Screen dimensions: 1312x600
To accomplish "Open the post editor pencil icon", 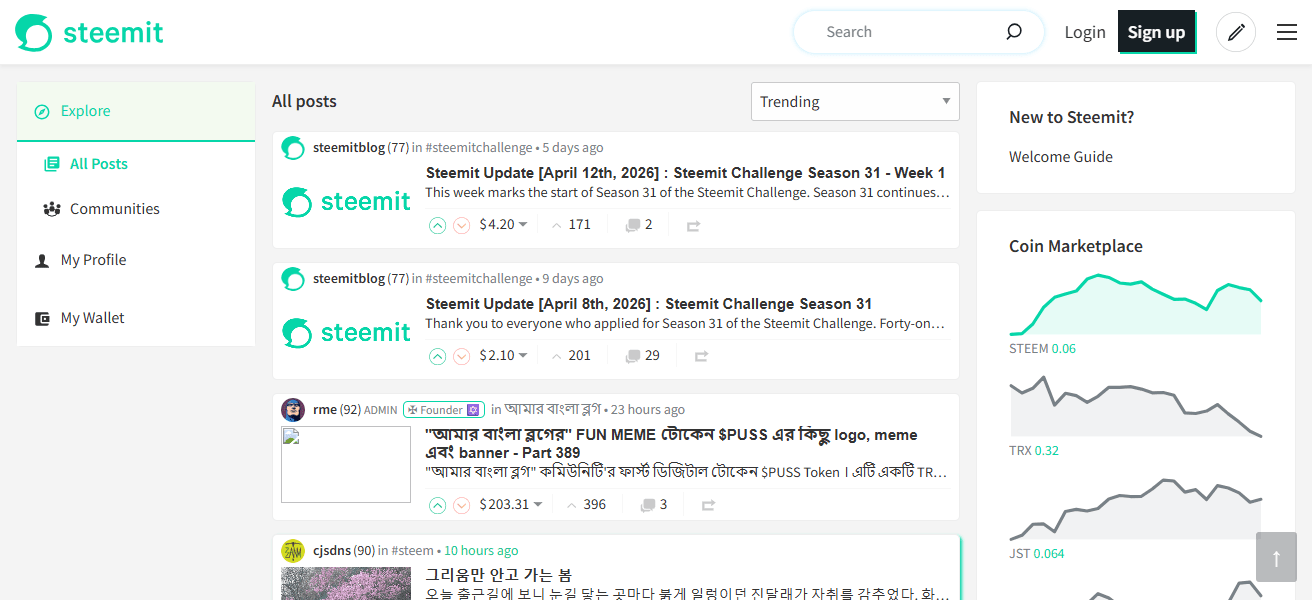I will point(1236,32).
